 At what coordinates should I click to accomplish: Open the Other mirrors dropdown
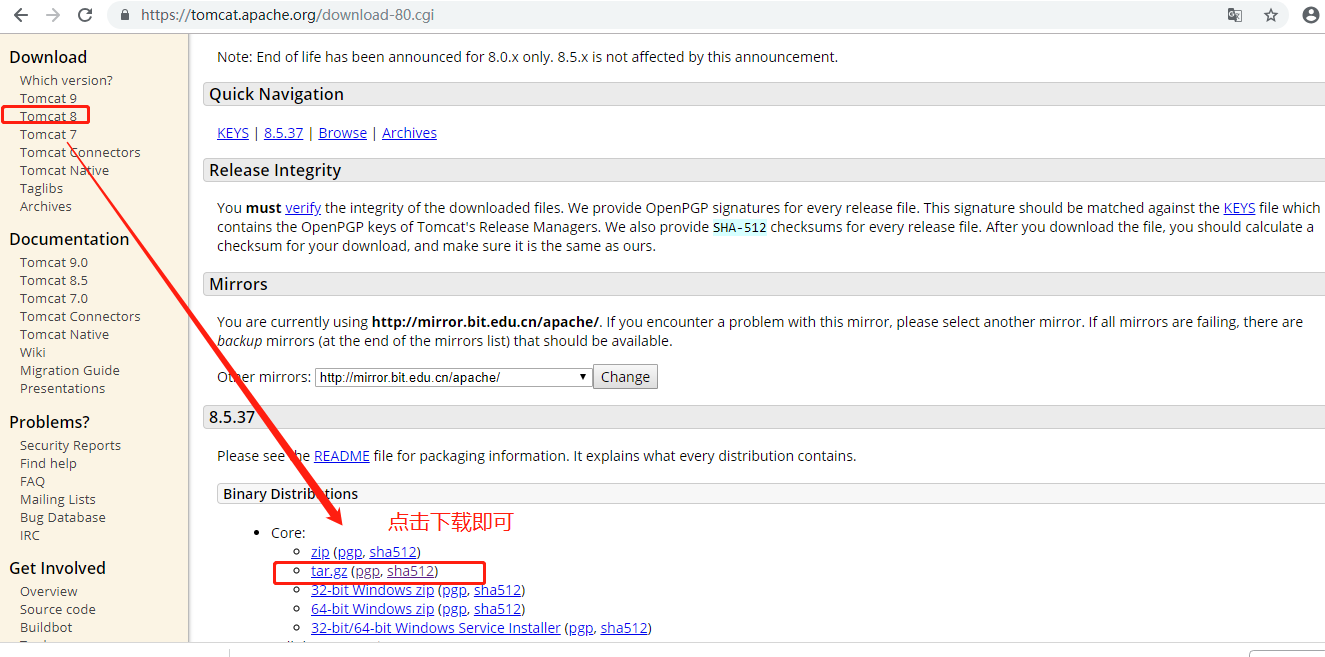(454, 377)
